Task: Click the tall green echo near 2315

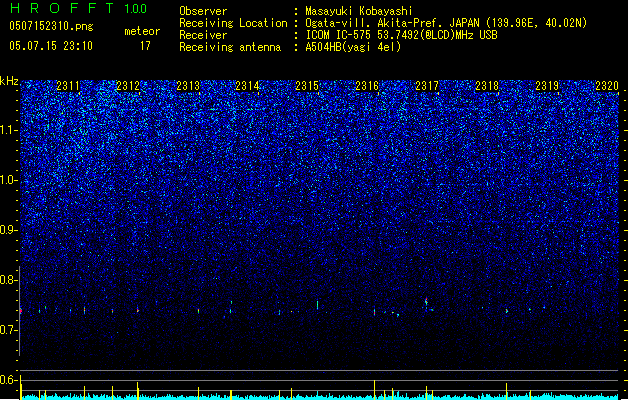Action: (317, 305)
